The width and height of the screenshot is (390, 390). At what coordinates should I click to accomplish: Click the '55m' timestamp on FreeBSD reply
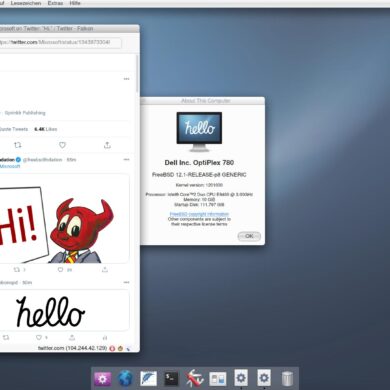coord(71,160)
